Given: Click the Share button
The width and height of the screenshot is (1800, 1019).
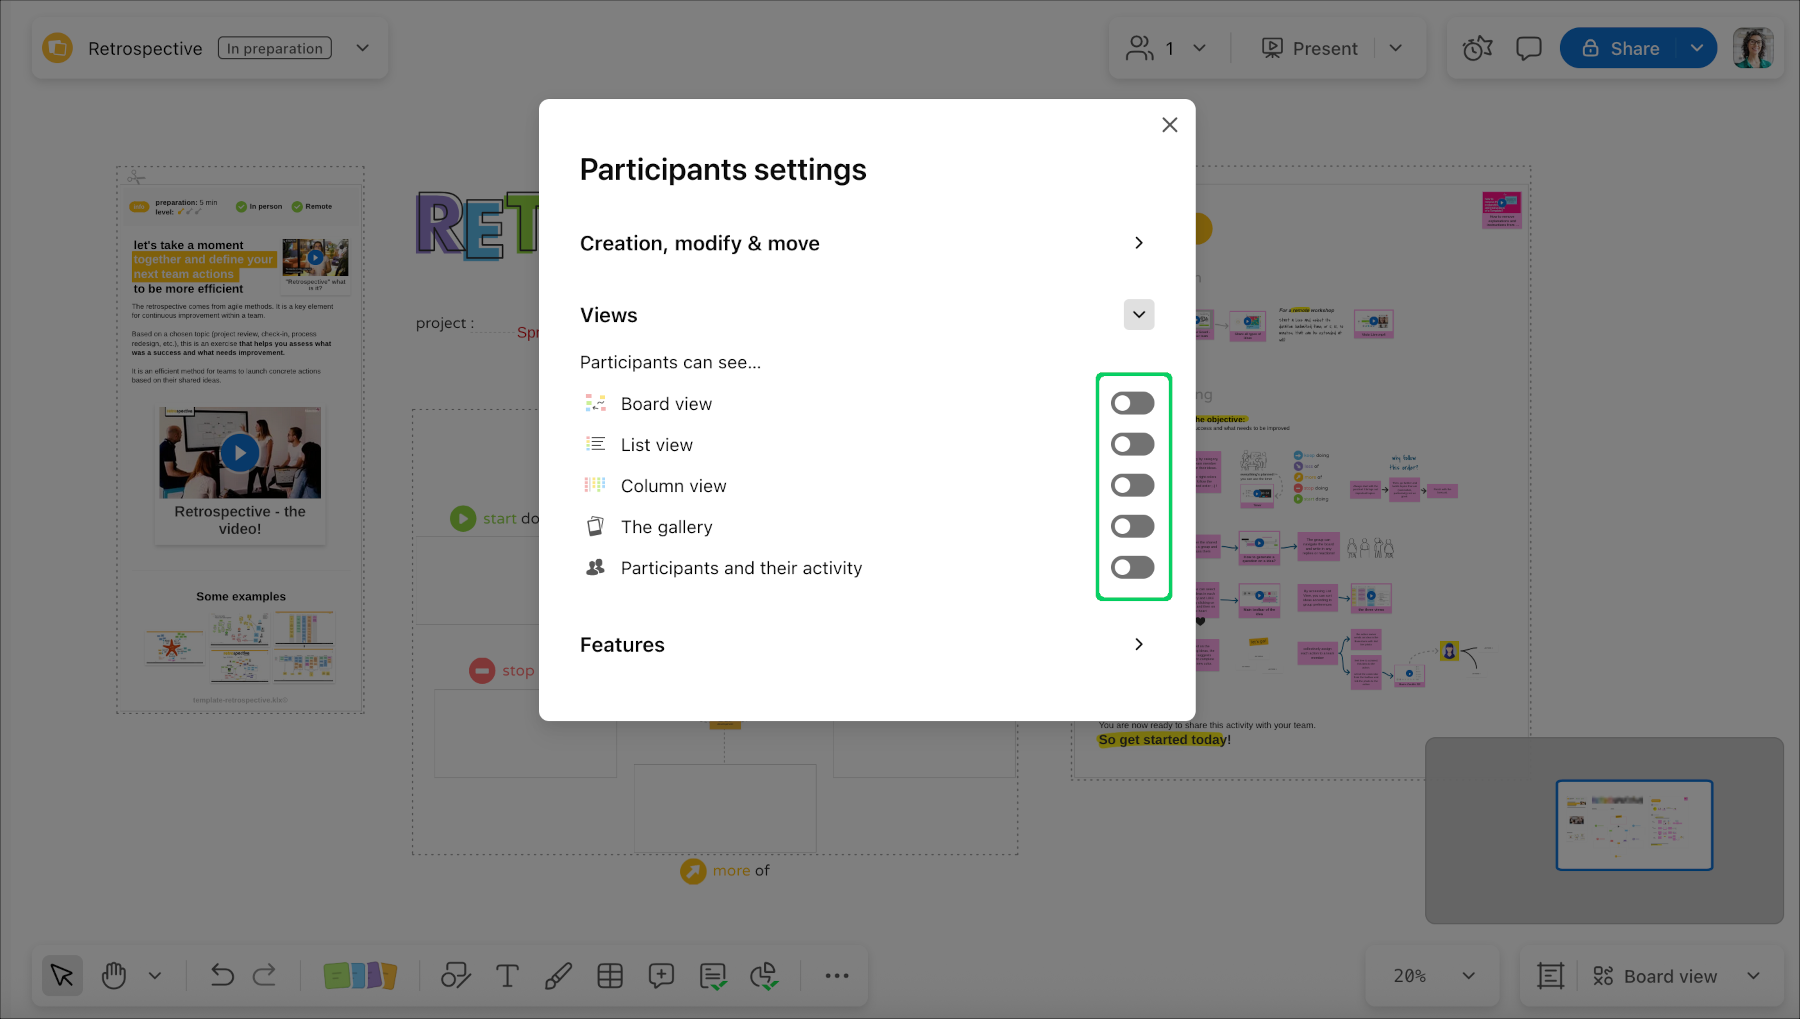Looking at the screenshot, I should (x=1621, y=48).
